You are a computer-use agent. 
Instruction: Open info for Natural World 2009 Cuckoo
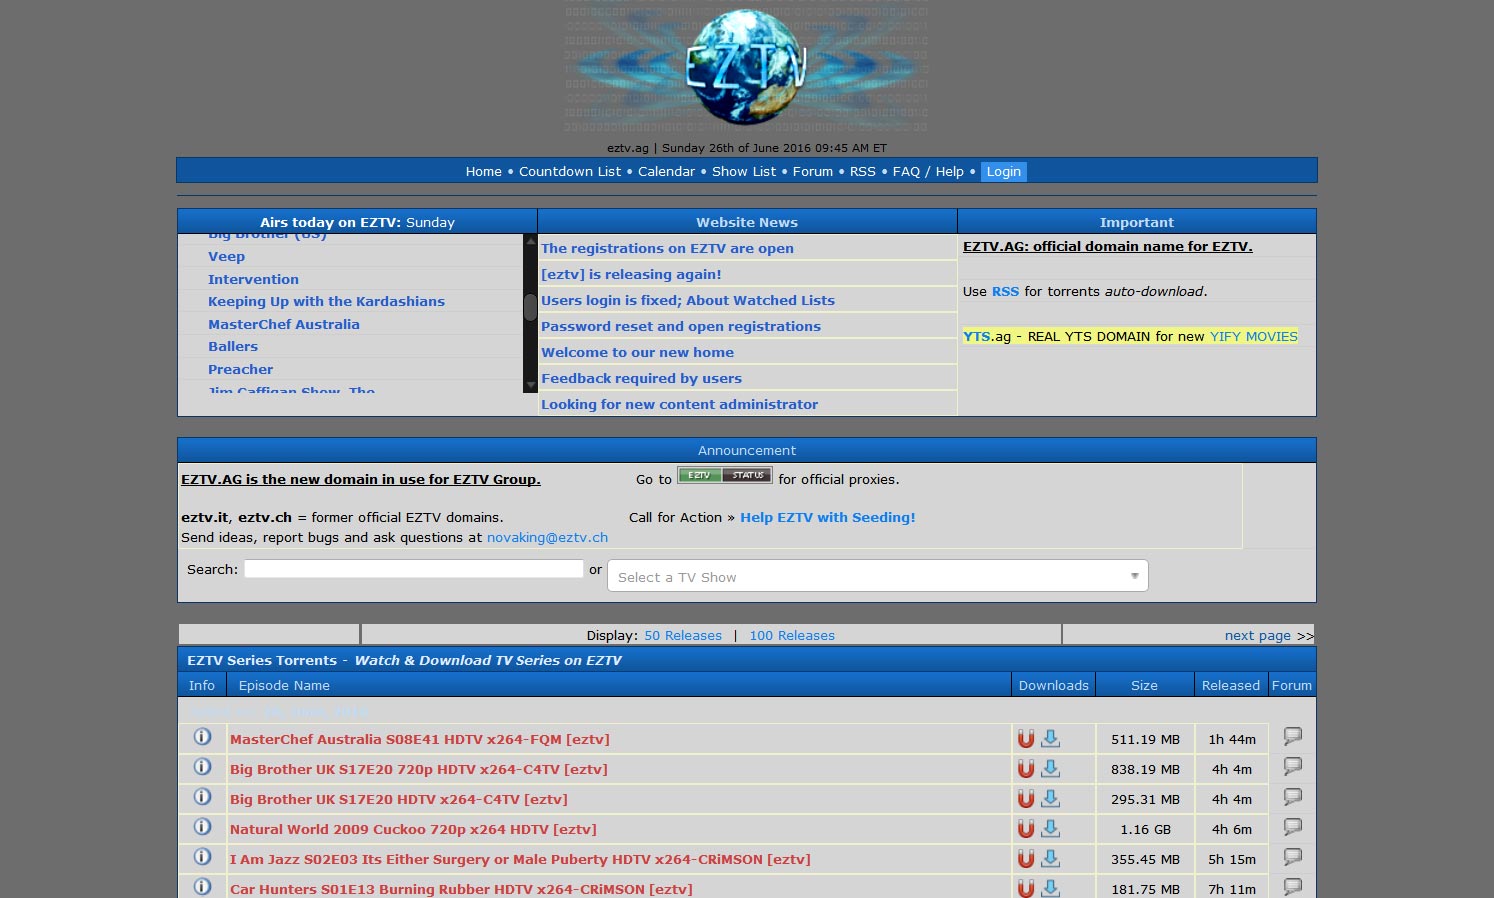point(202,827)
